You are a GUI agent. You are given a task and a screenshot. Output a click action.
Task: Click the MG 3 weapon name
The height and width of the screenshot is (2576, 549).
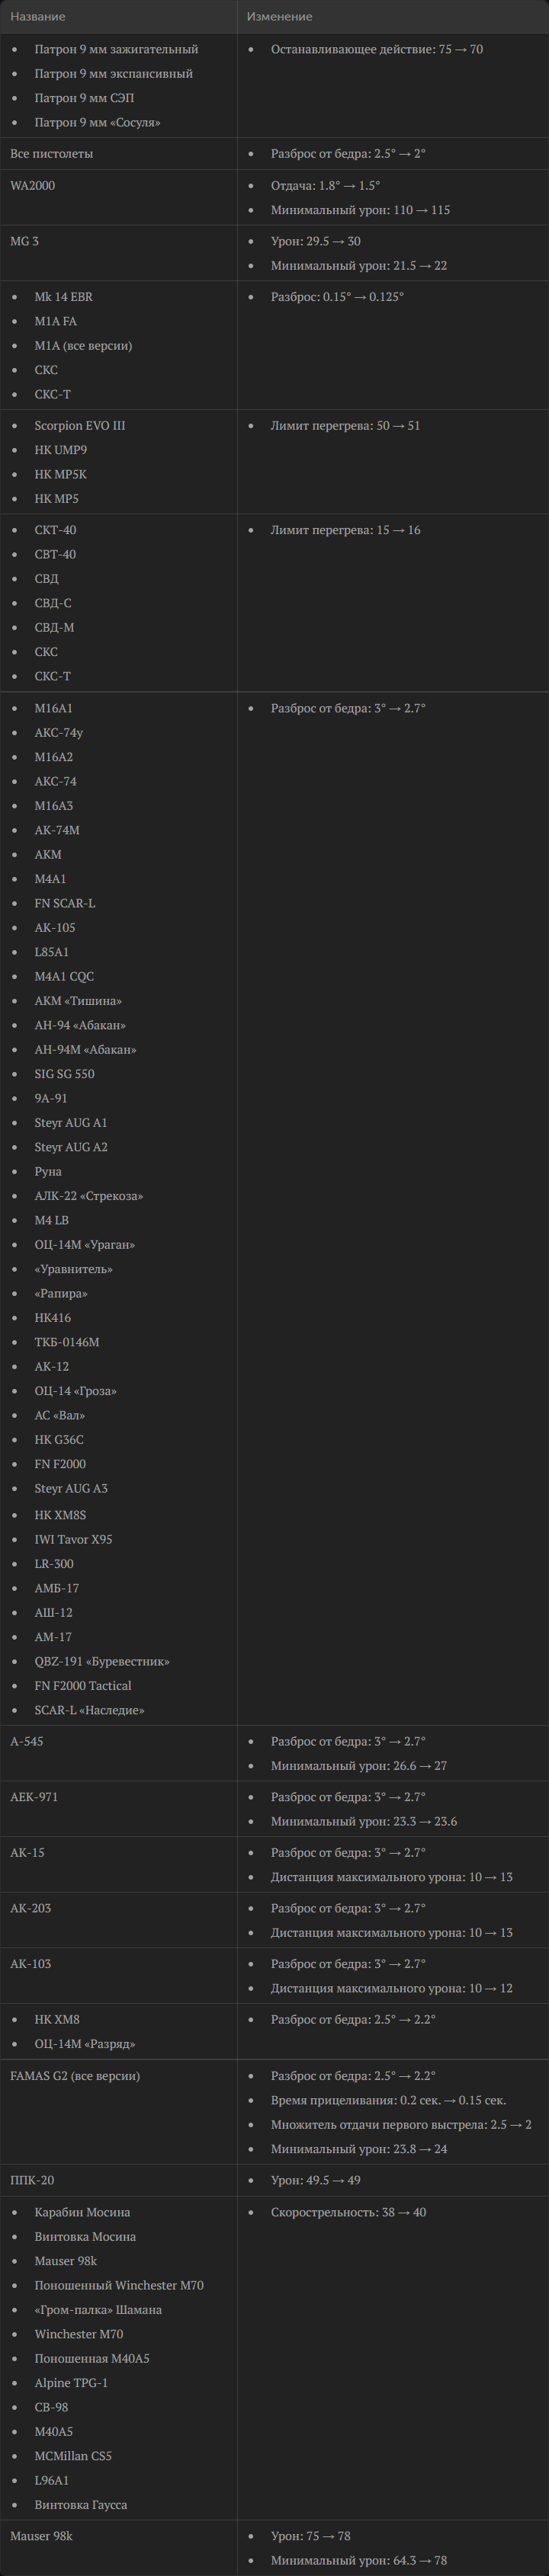(25, 241)
